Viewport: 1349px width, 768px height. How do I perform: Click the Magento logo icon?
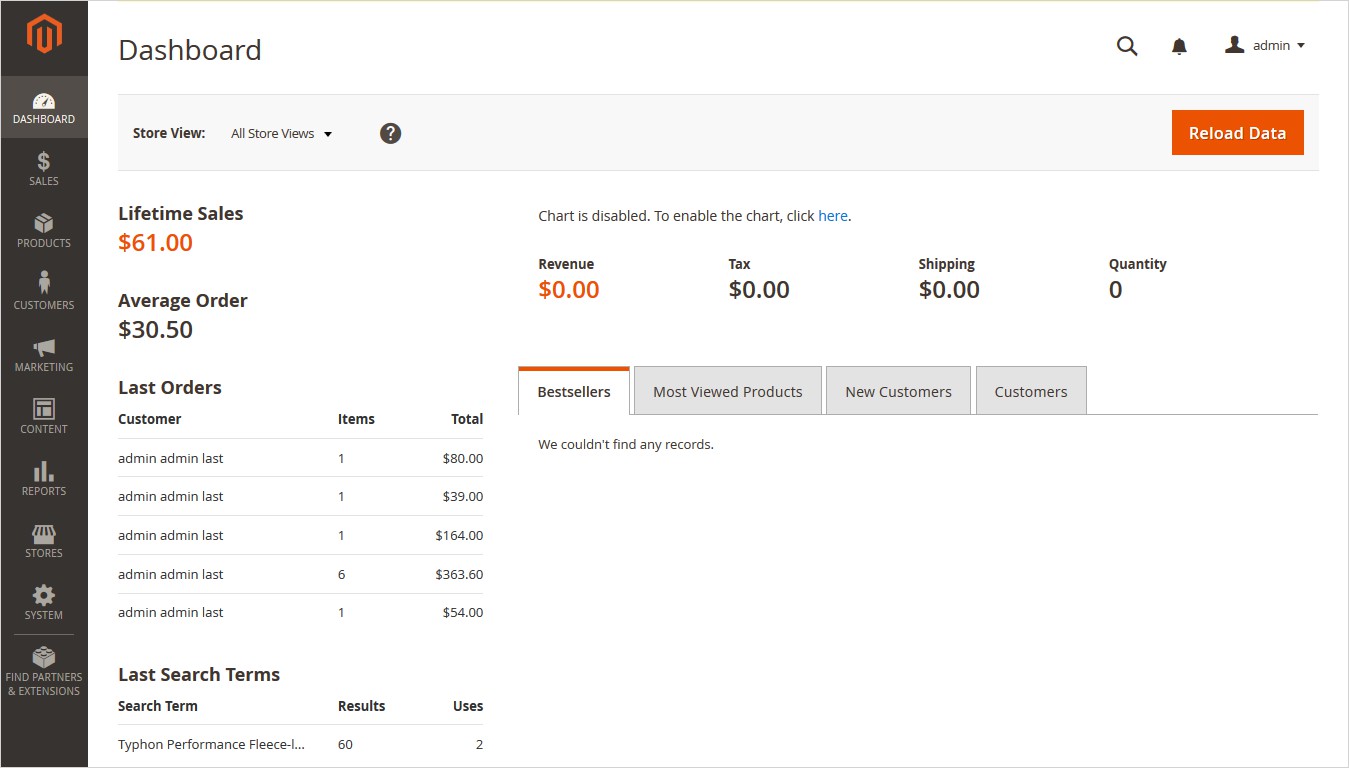[44, 35]
